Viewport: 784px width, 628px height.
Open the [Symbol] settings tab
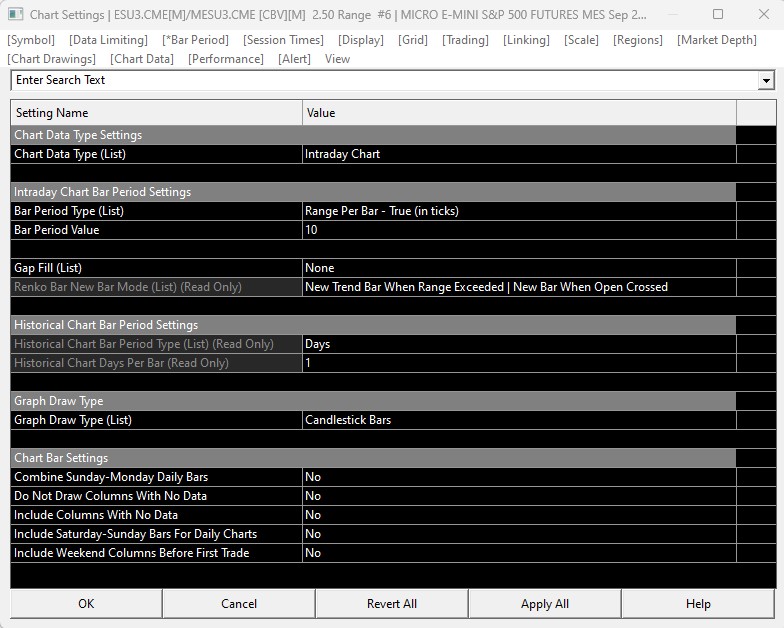(x=31, y=40)
